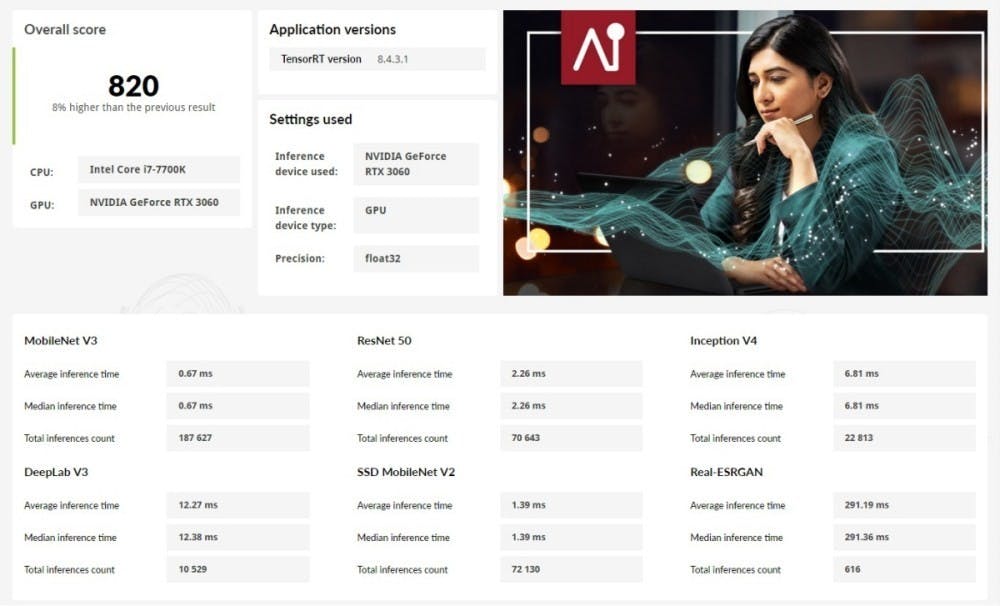This screenshot has width=1000, height=606.
Task: Click the MobileNet V3 heading
Action: [61, 341]
